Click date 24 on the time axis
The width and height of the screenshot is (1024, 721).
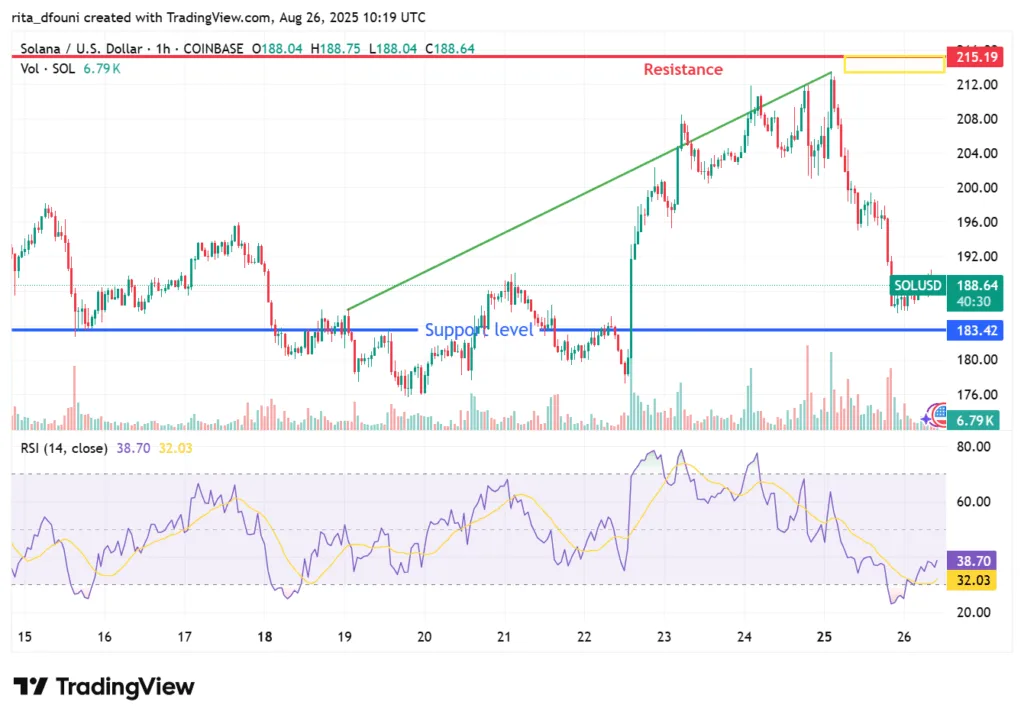(744, 637)
